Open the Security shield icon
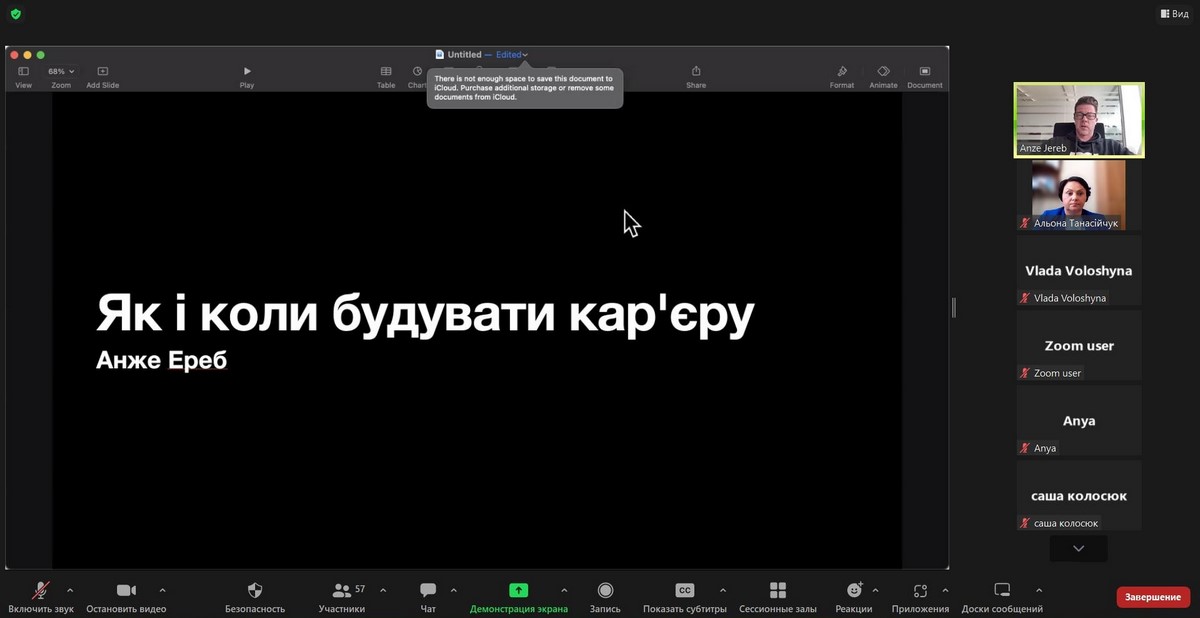The width and height of the screenshot is (1200, 618). point(254,590)
